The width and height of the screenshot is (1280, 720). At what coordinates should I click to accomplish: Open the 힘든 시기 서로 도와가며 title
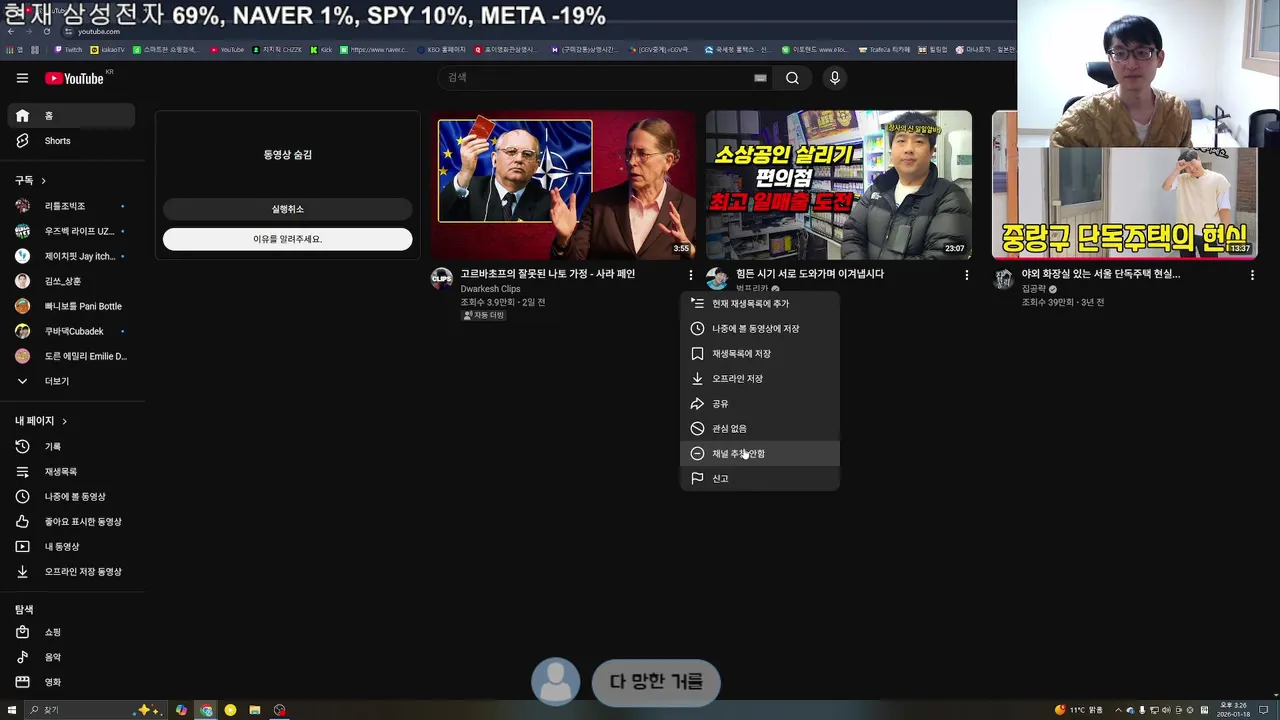pos(810,274)
